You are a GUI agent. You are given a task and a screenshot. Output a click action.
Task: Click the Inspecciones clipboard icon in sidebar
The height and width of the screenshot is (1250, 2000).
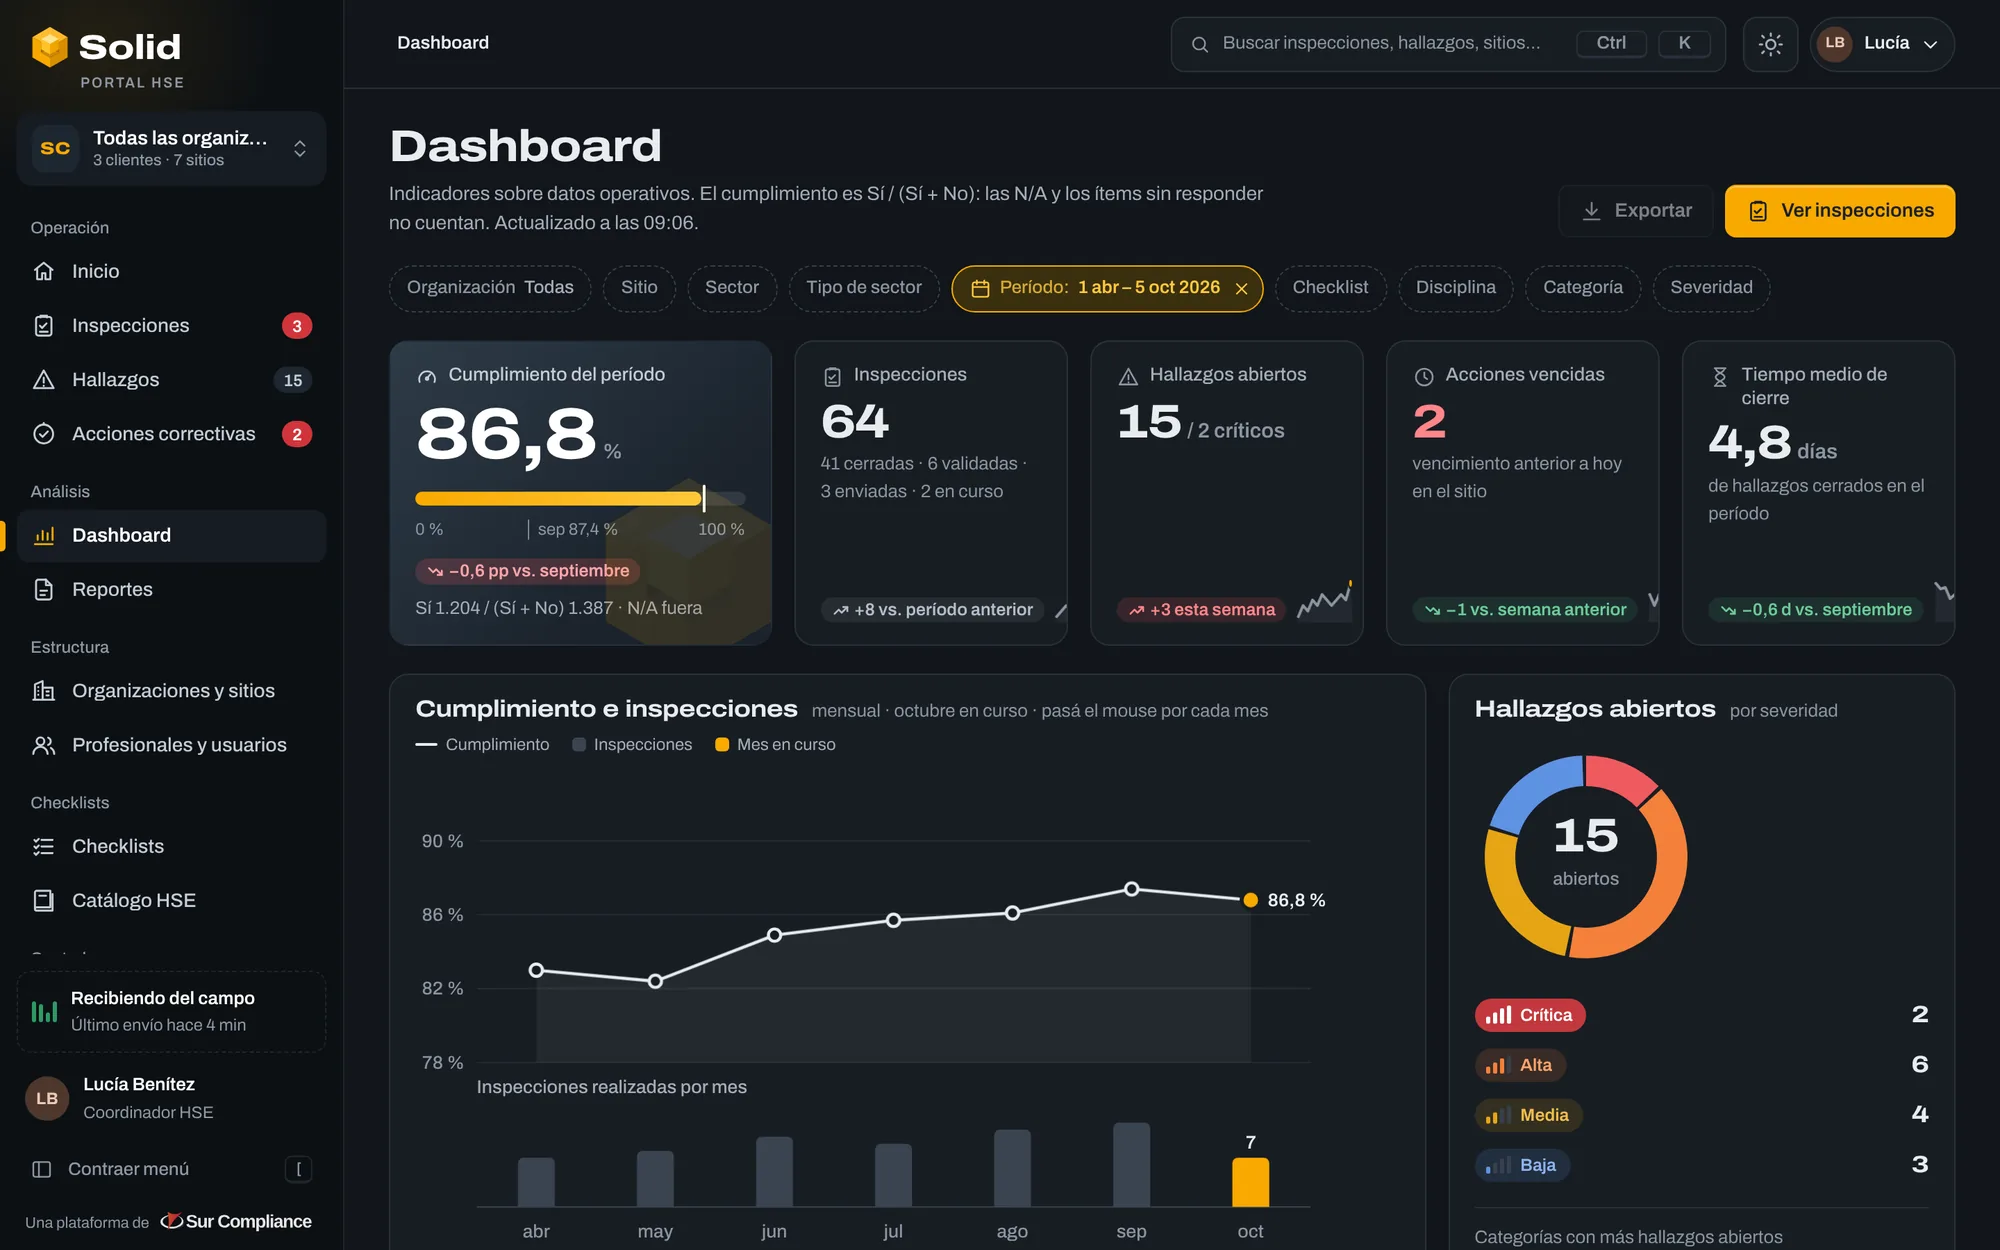pyautogui.click(x=44, y=325)
